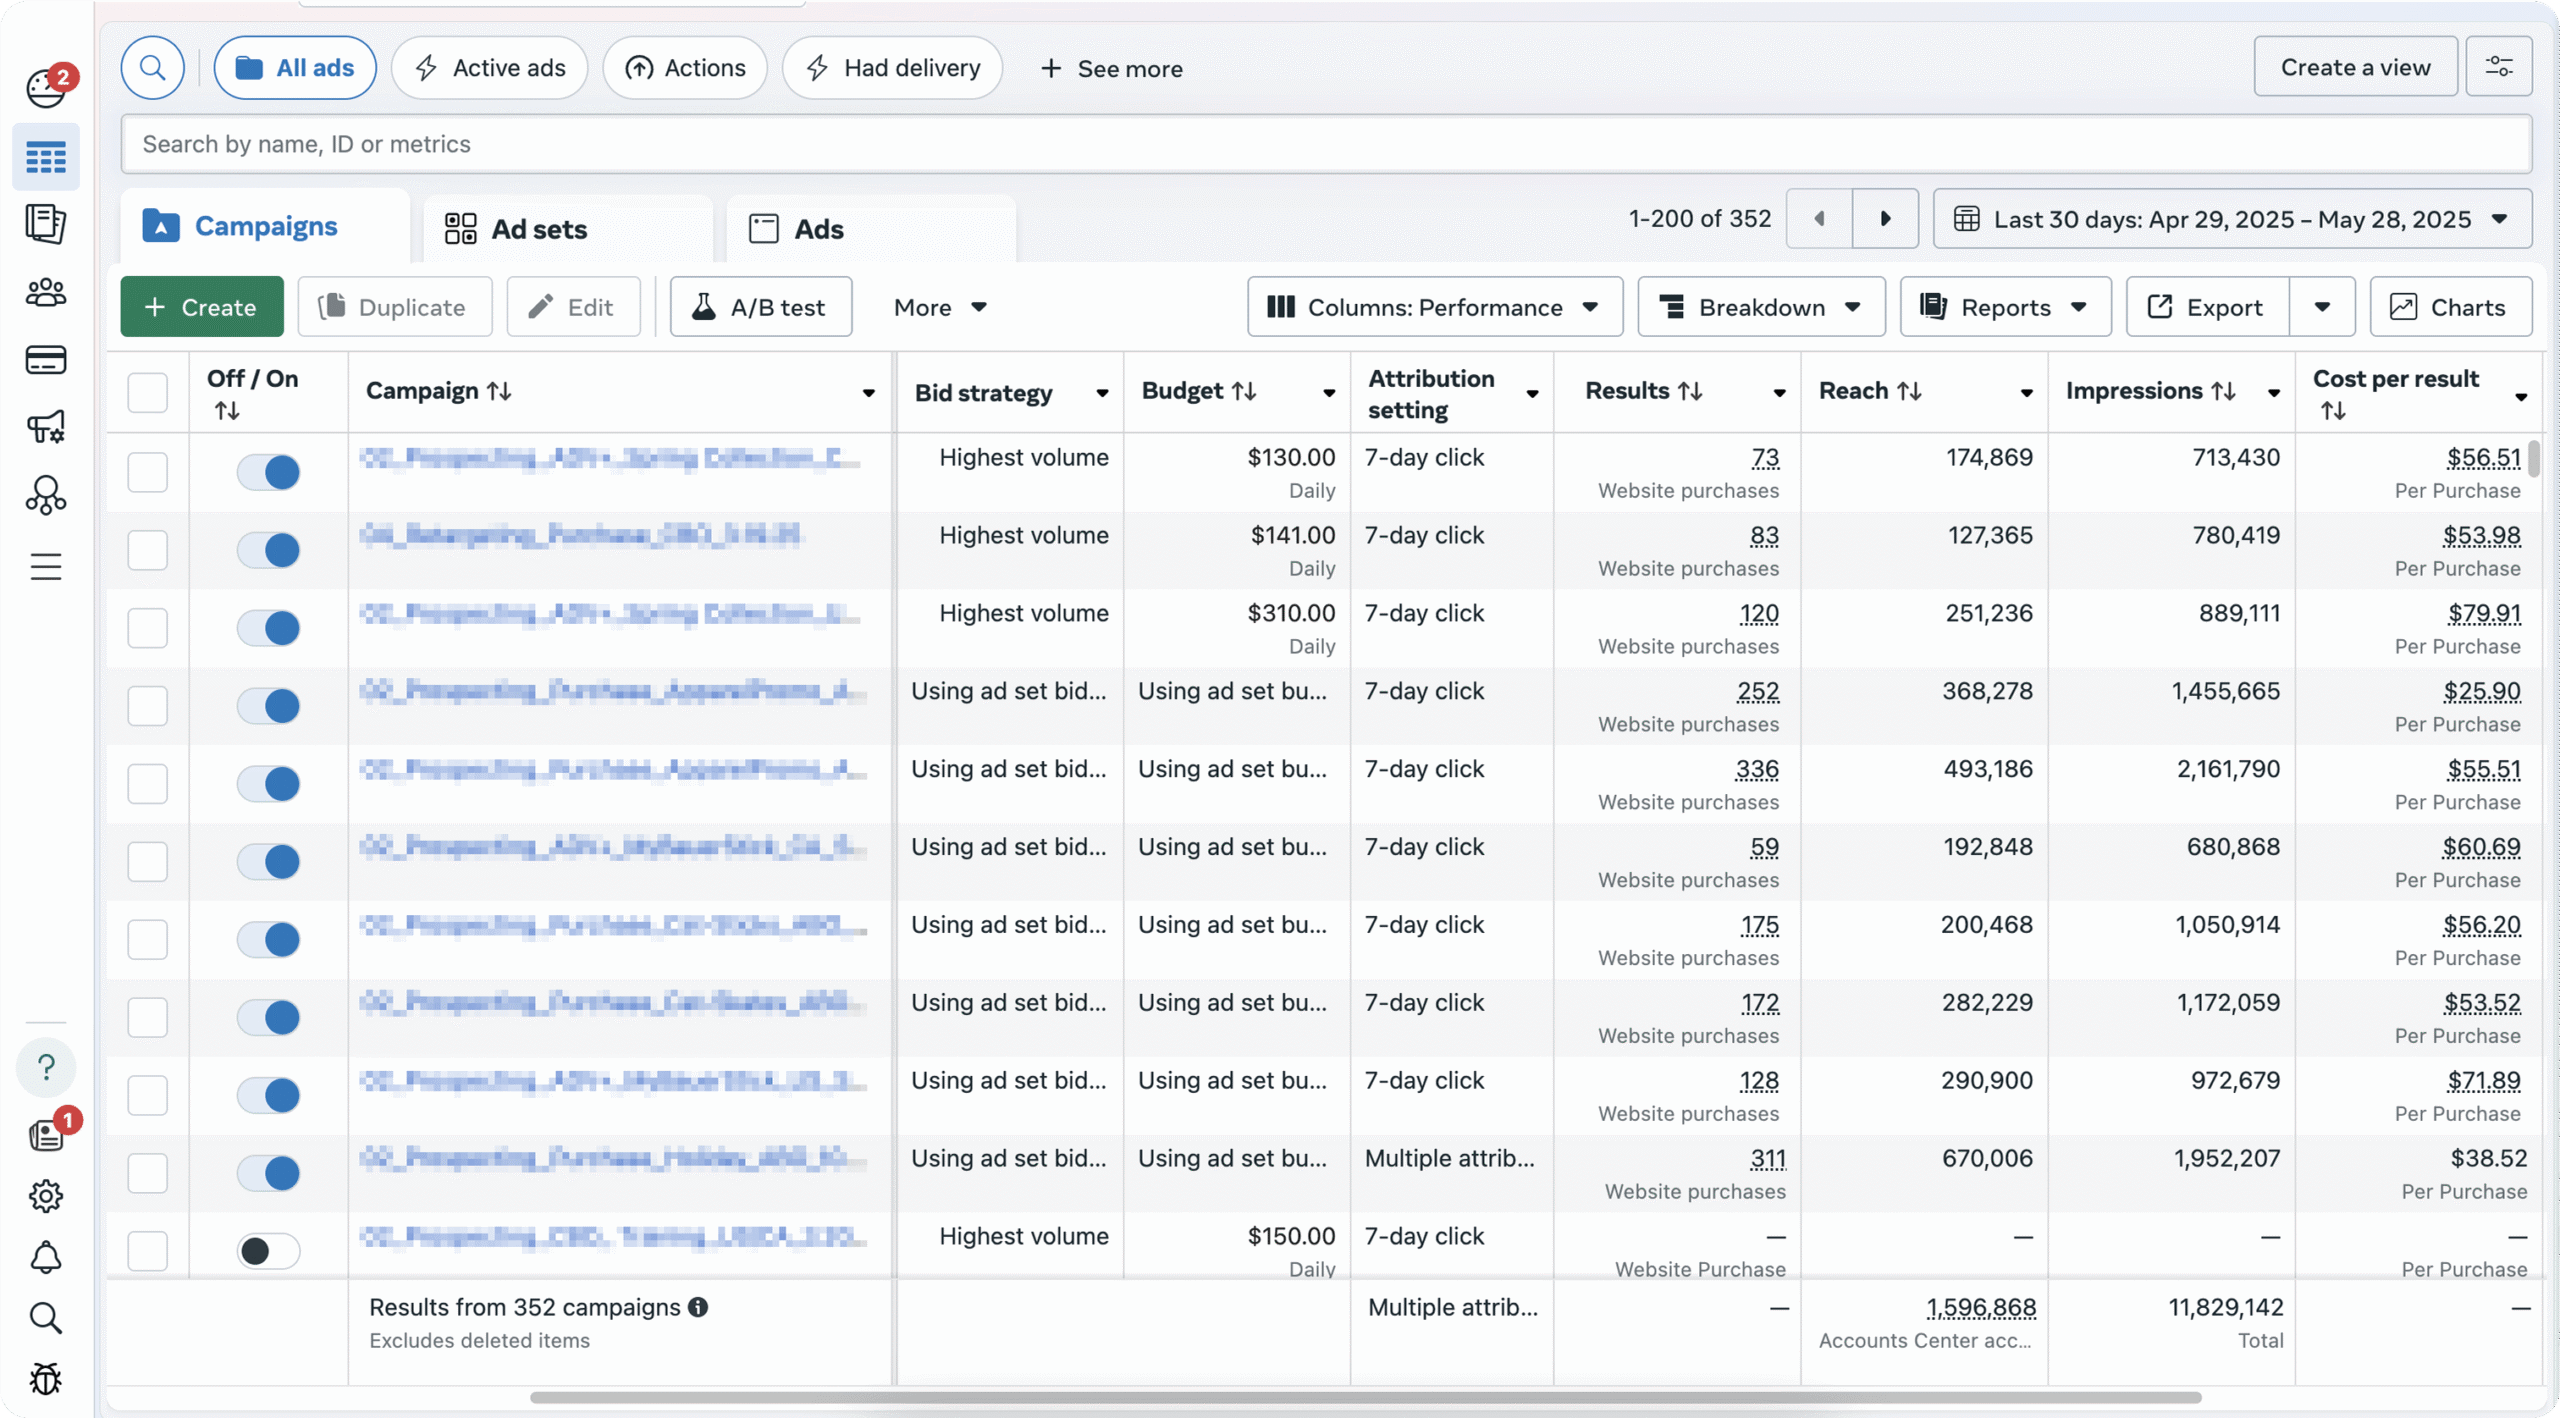
Task: Check the box for the $310.00 daily campaign
Action: coord(148,628)
